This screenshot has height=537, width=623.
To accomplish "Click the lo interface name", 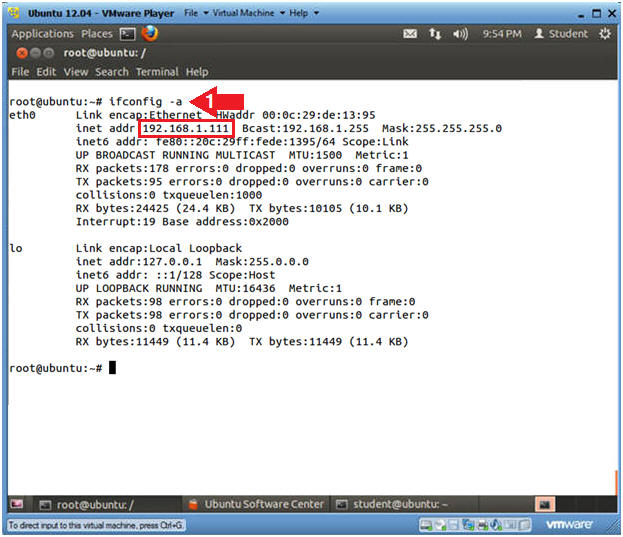I will tap(16, 248).
